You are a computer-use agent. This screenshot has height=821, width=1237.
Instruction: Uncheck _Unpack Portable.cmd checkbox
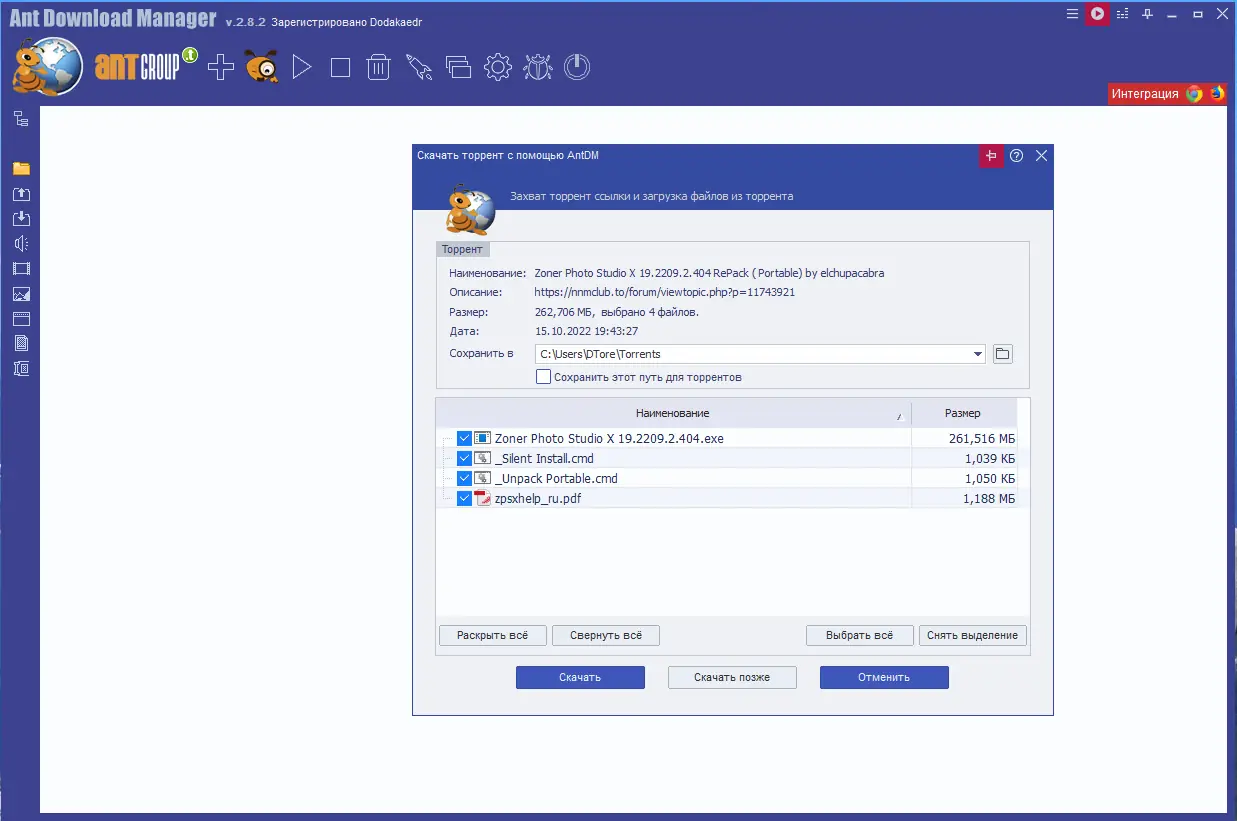coord(464,478)
